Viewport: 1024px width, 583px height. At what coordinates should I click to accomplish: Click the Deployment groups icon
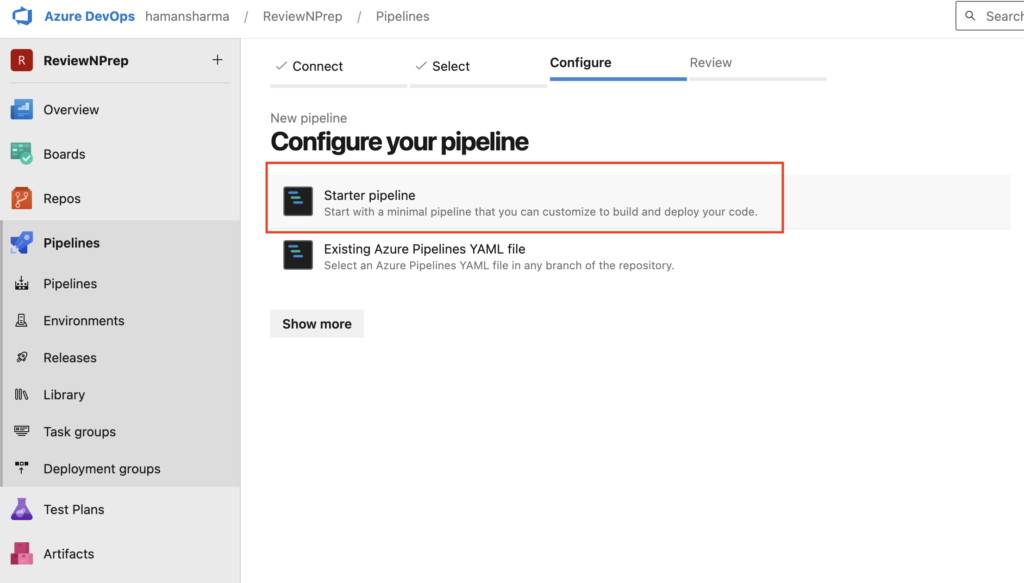[22, 468]
